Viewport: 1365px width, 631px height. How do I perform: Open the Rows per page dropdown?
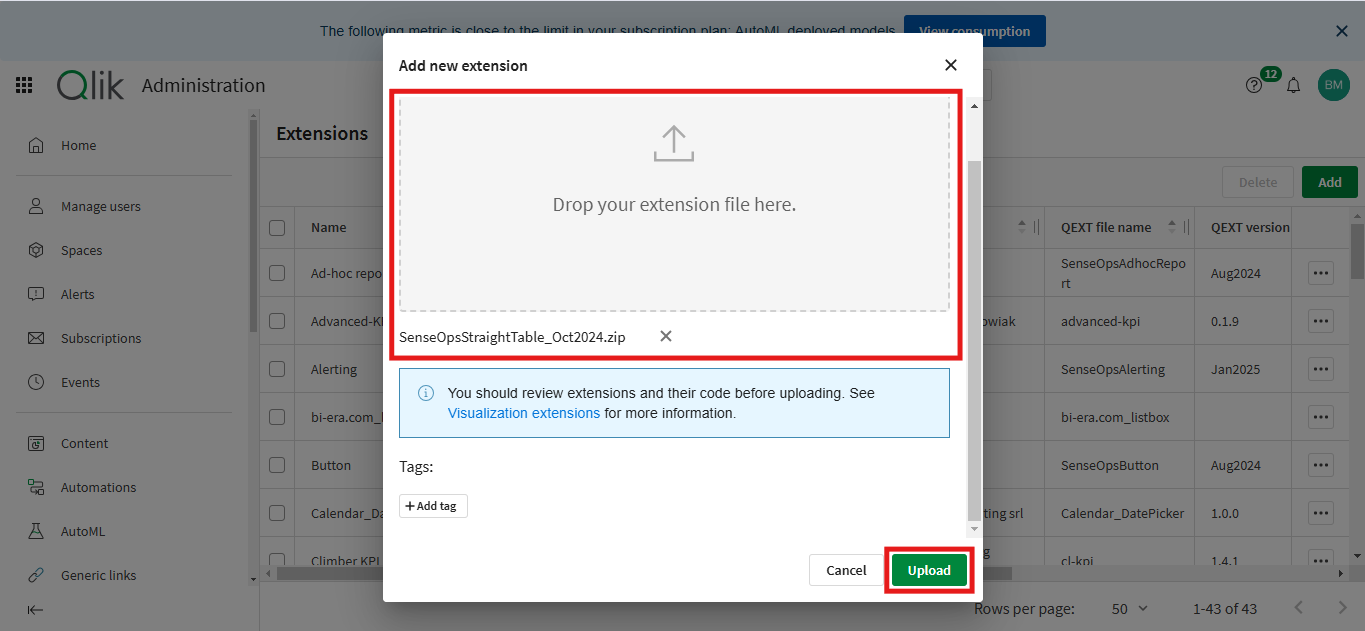1129,608
